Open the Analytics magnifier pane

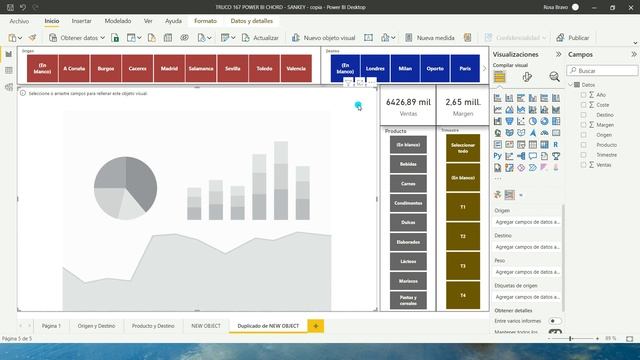pyautogui.click(x=554, y=77)
